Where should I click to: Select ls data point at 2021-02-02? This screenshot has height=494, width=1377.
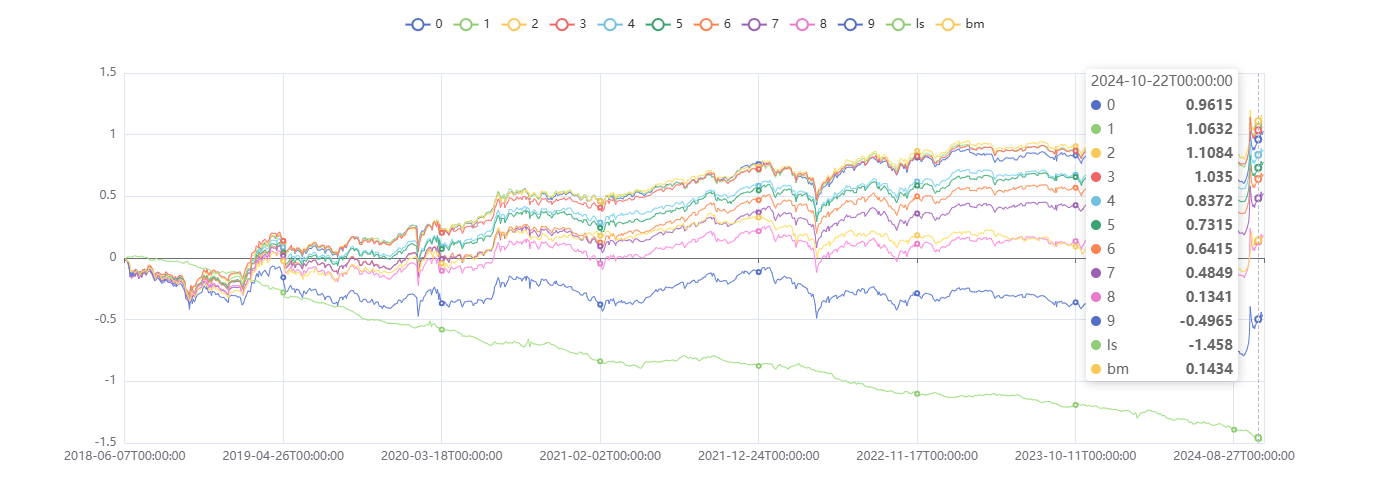600,361
